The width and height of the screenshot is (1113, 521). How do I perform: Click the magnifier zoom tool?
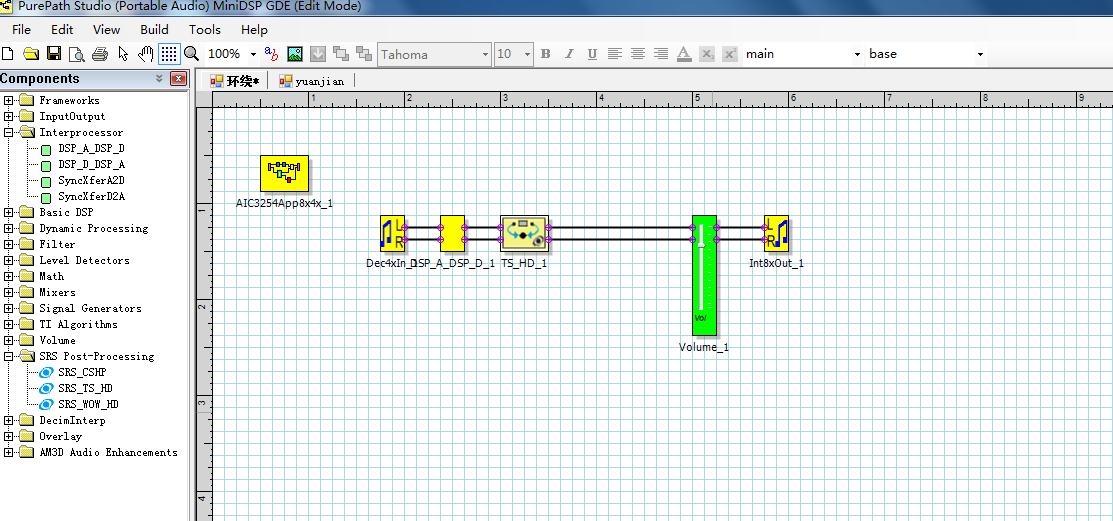point(192,54)
